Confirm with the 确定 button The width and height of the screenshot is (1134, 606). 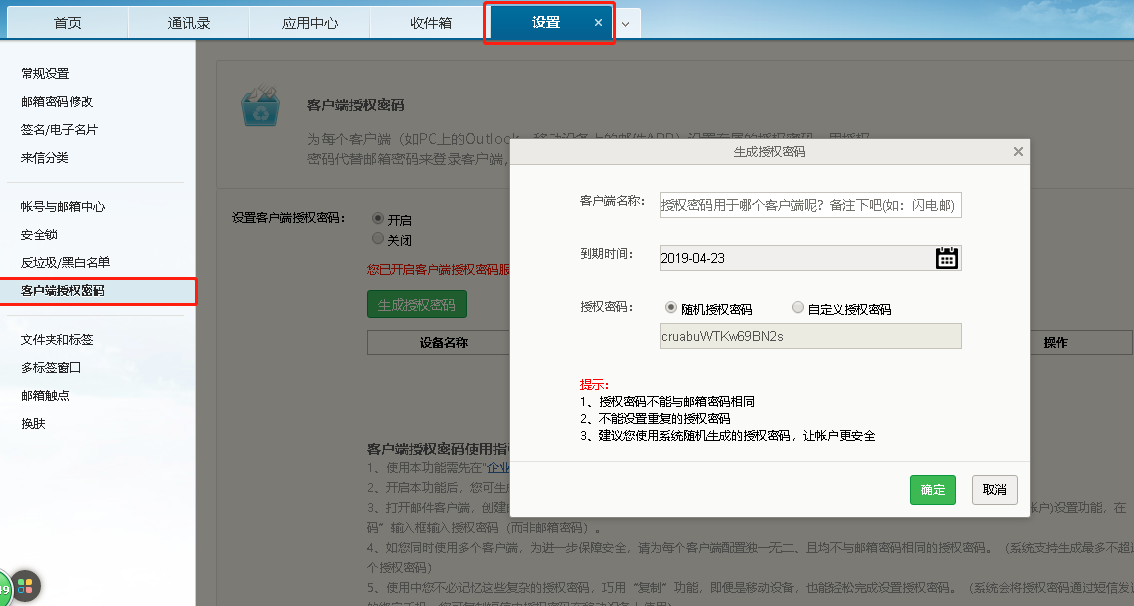pos(932,490)
